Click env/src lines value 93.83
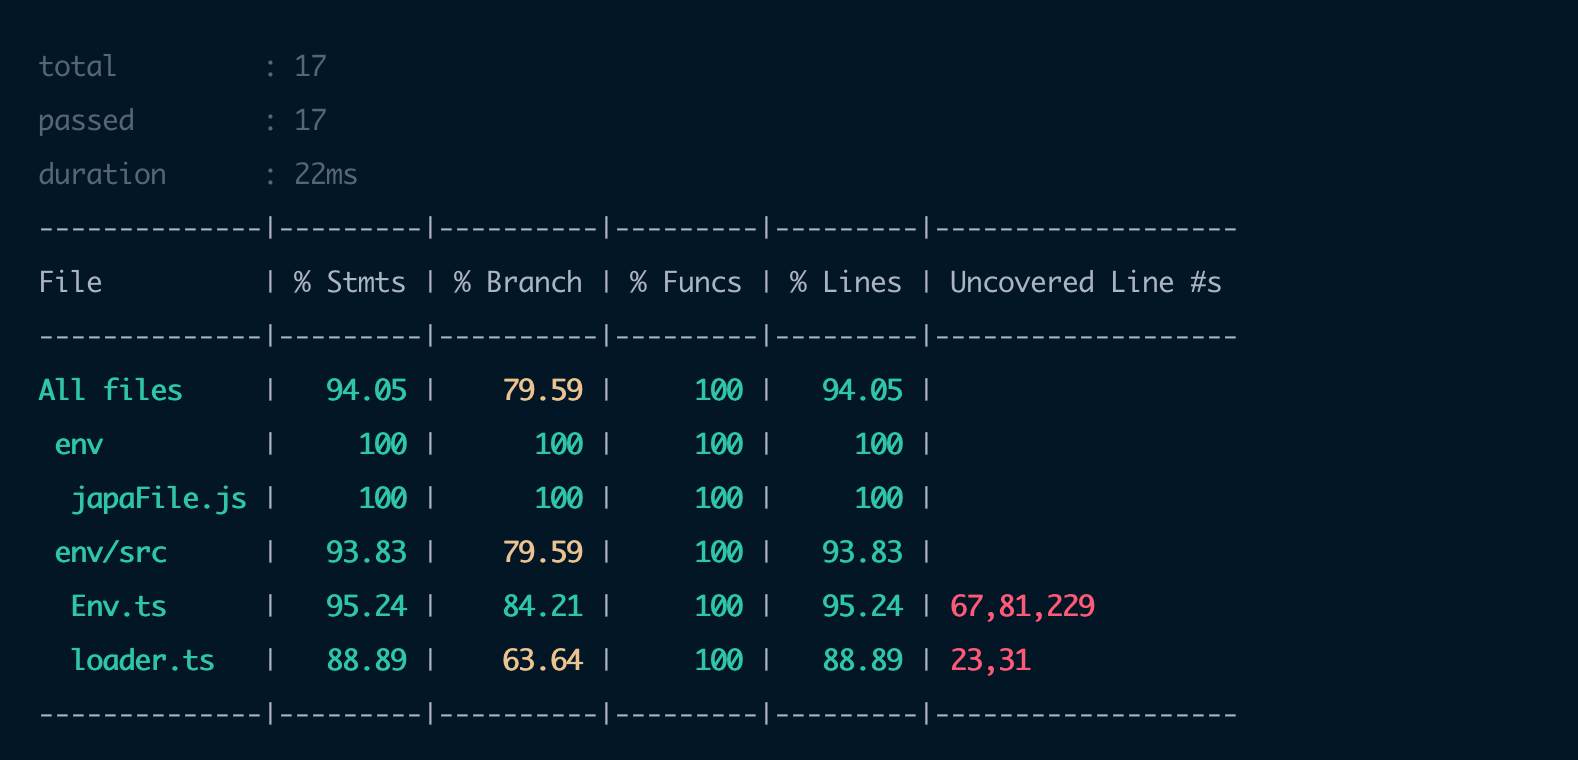 click(x=862, y=552)
